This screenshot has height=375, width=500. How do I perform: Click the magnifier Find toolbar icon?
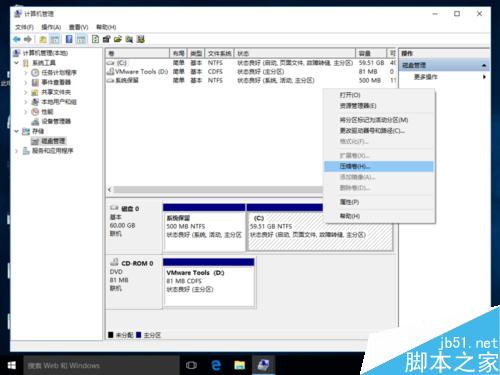[x=129, y=39]
